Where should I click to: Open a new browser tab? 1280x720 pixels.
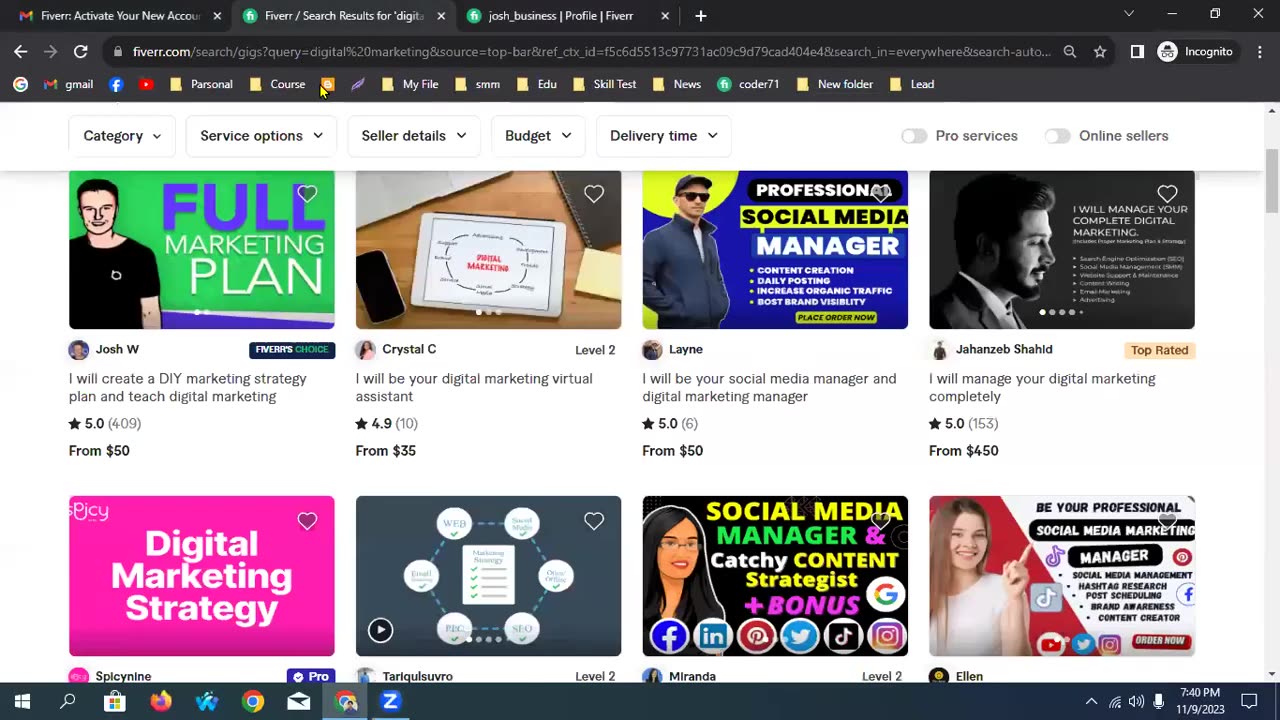click(701, 16)
